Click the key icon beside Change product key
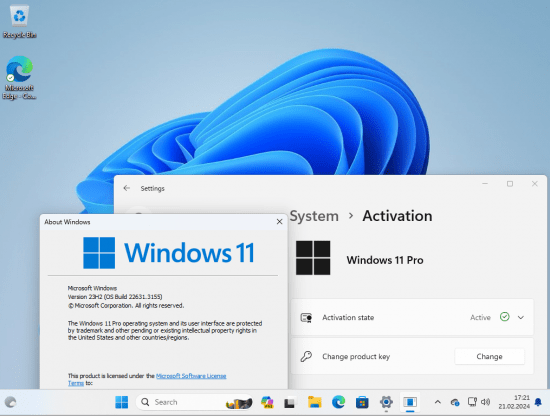The height and width of the screenshot is (416, 550). pos(306,356)
